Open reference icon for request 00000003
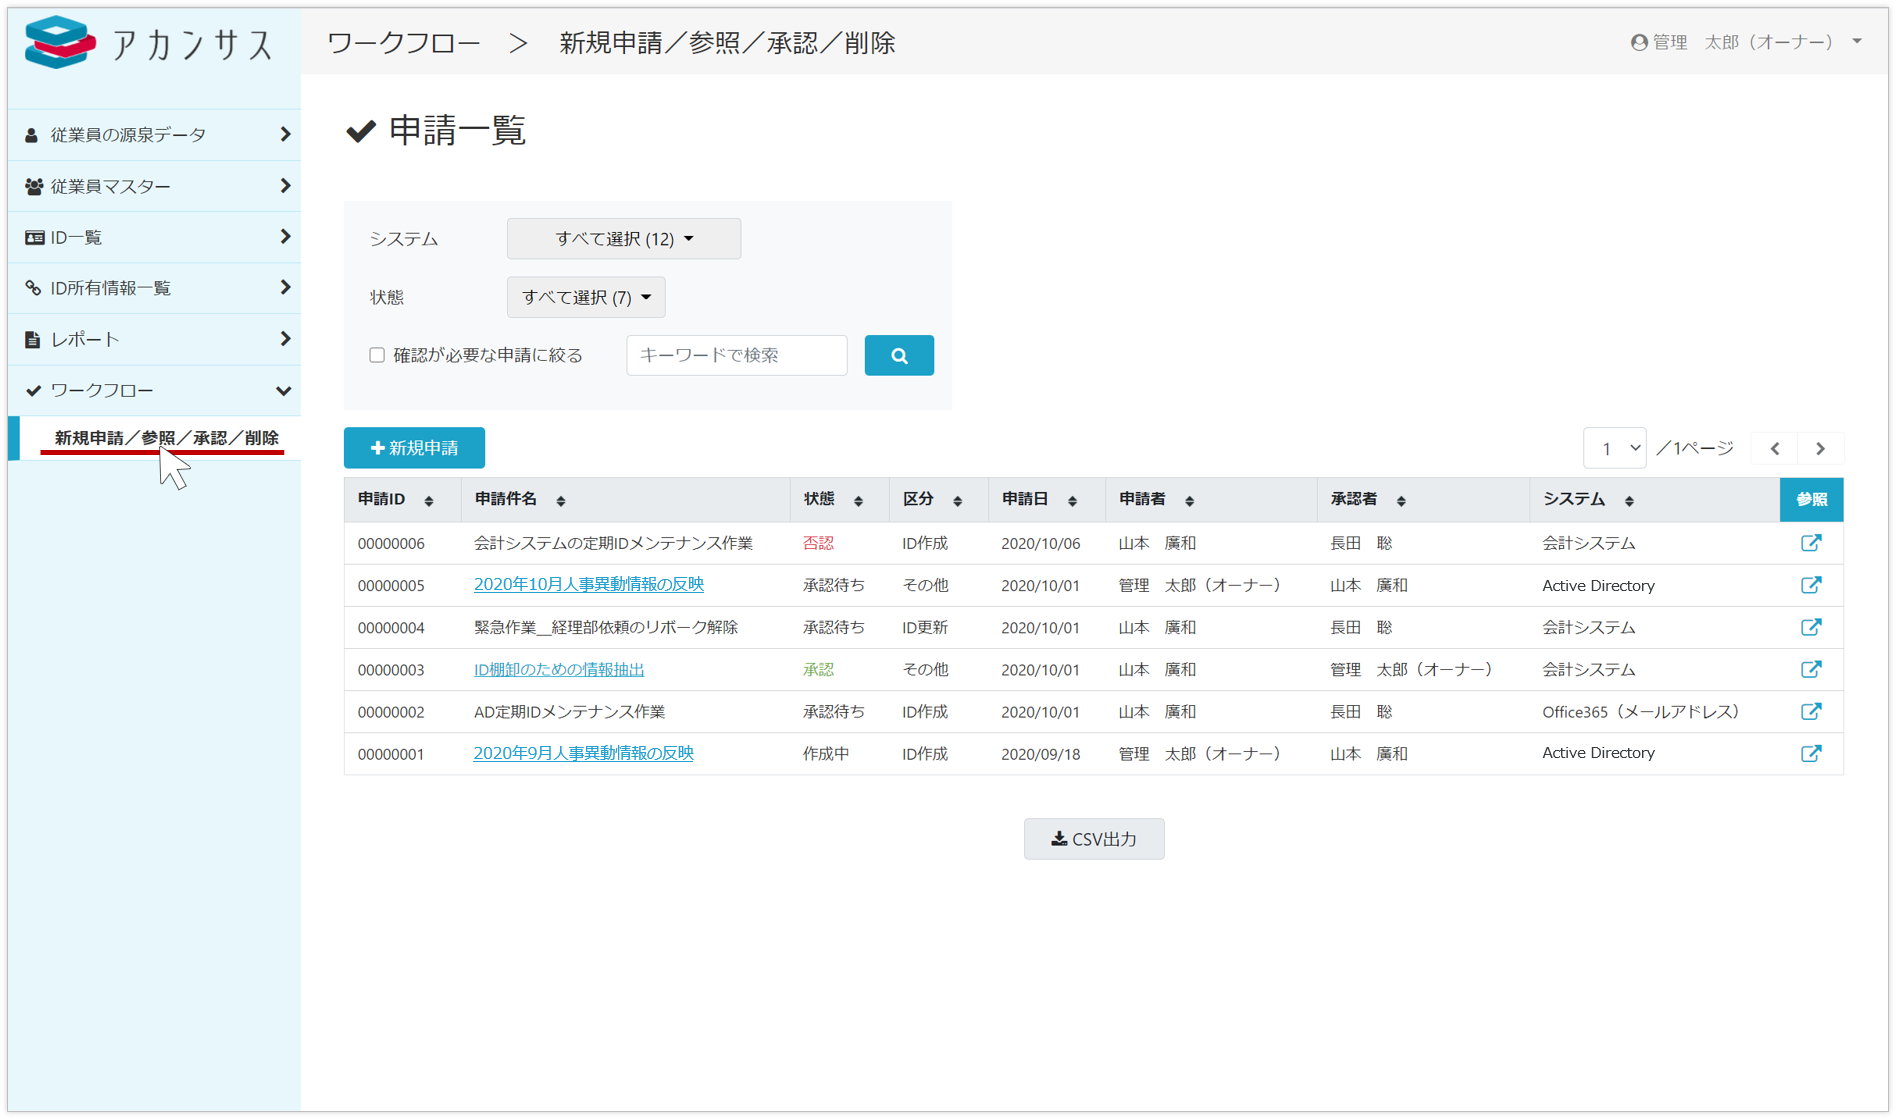The width and height of the screenshot is (1896, 1119). click(1810, 669)
